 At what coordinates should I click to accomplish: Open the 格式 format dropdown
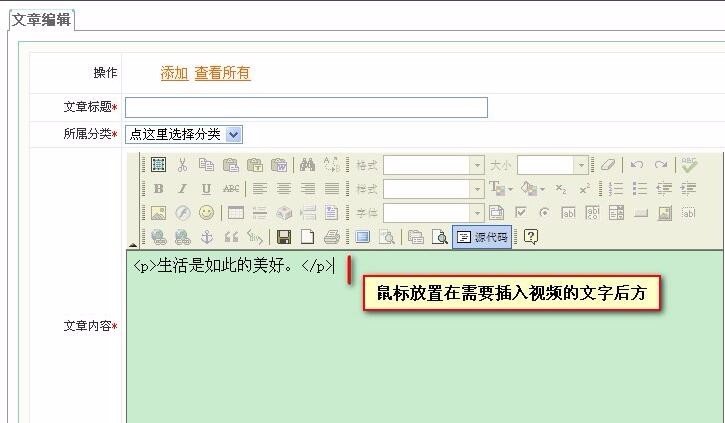[x=433, y=165]
